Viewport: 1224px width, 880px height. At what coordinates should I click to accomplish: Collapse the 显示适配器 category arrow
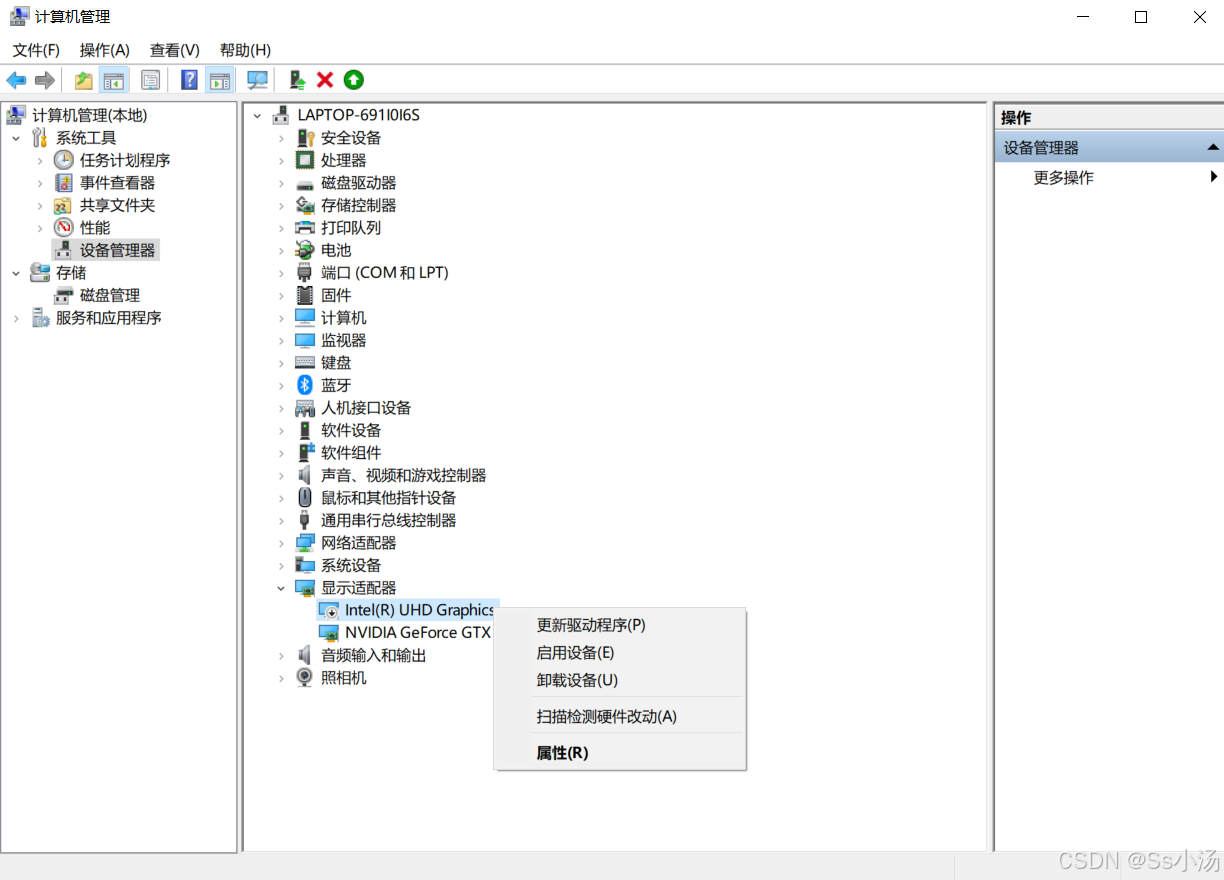(281, 588)
